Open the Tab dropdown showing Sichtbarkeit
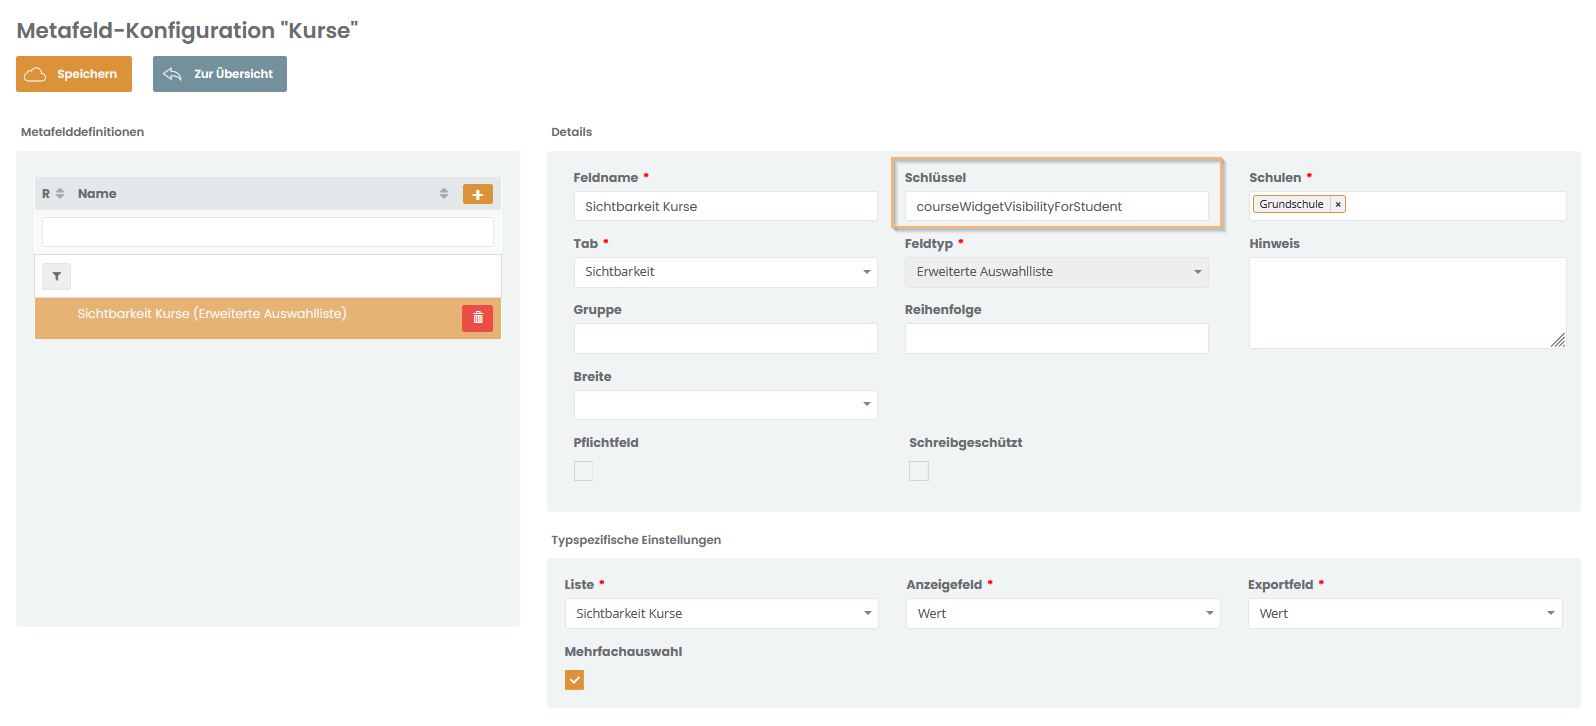Image resolution: width=1596 pixels, height=726 pixels. (725, 272)
